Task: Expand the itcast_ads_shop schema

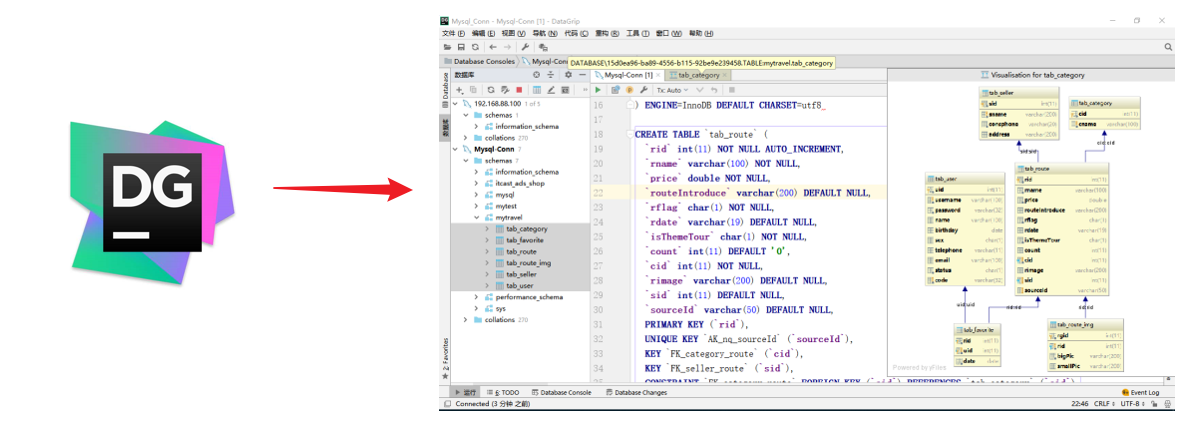Action: 476,183
